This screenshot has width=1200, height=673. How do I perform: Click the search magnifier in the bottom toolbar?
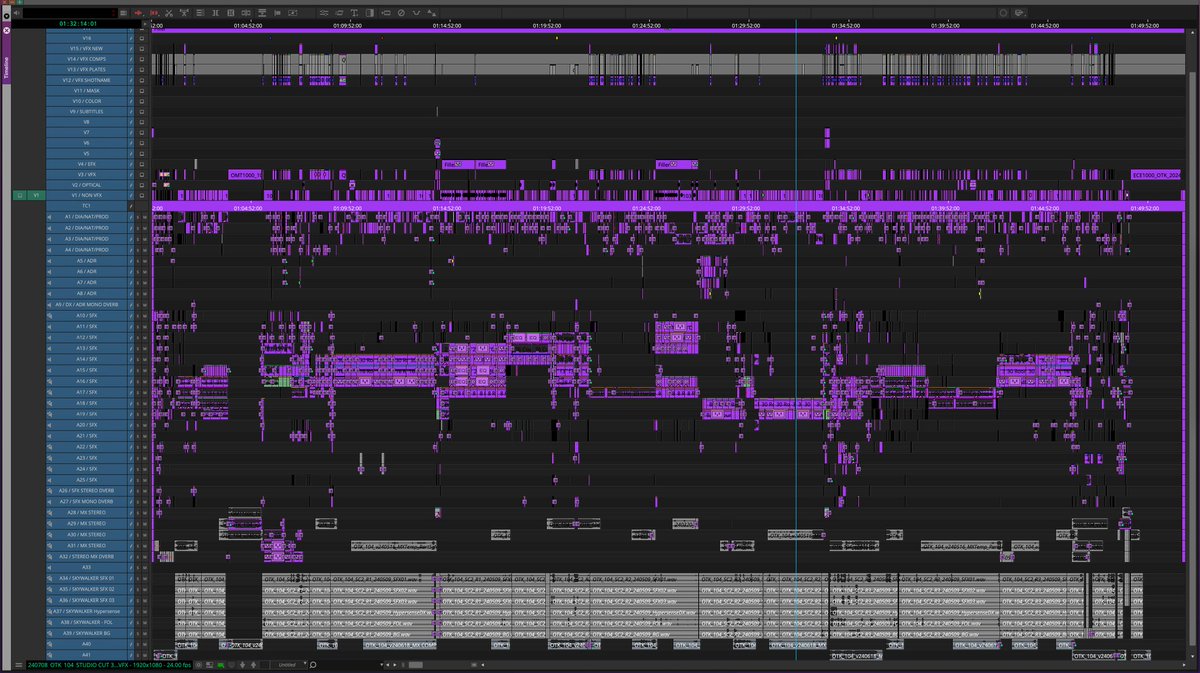(313, 664)
